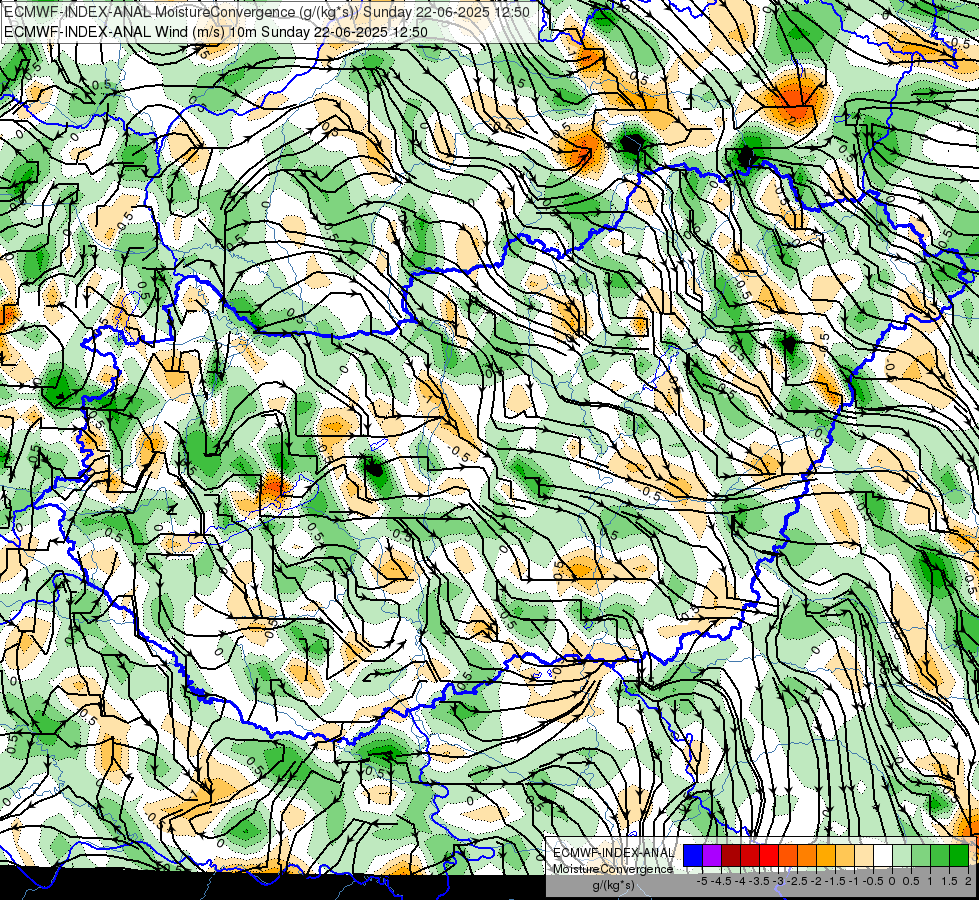Click the legend swatch between 1 and 1.5
979x900 pixels.
(x=940, y=855)
